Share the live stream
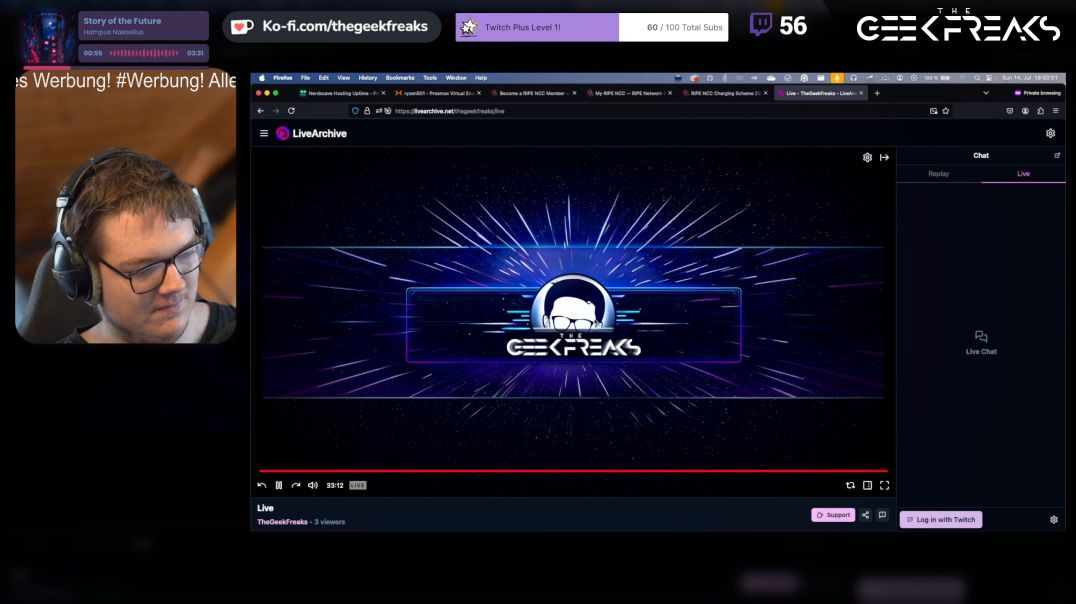Screen dimensions: 1076x604 pos(865,515)
